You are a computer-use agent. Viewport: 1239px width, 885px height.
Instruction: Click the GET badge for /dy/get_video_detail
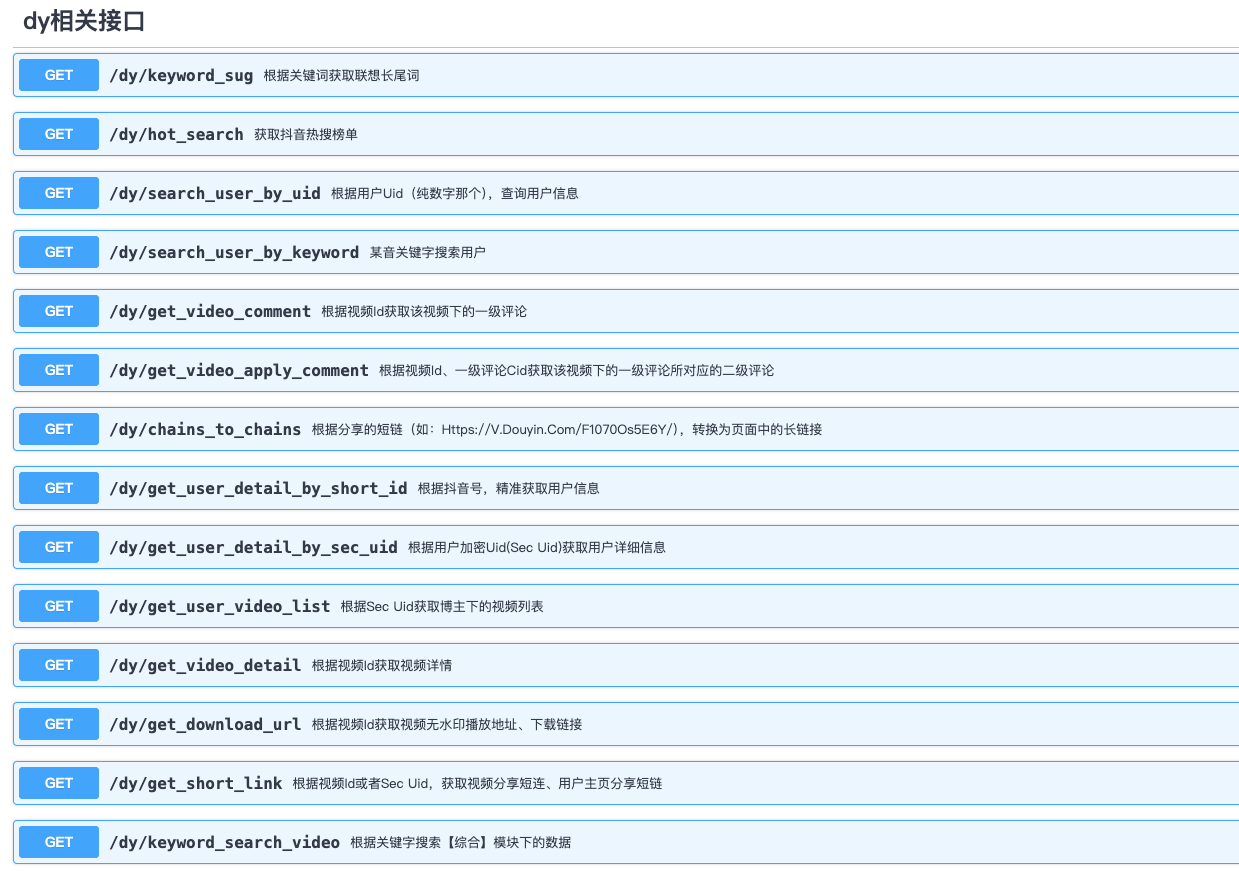(59, 665)
